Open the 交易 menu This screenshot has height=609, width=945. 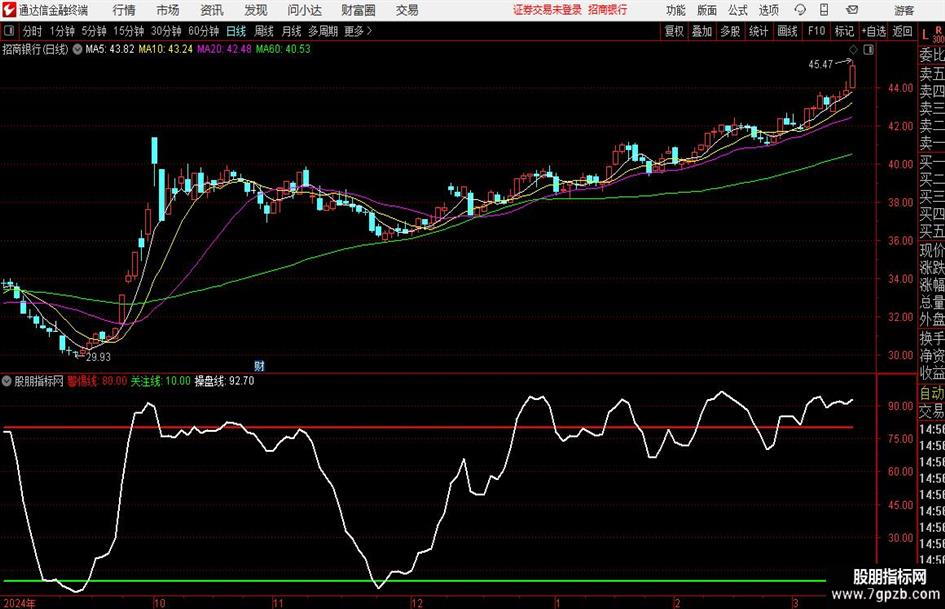pyautogui.click(x=407, y=10)
